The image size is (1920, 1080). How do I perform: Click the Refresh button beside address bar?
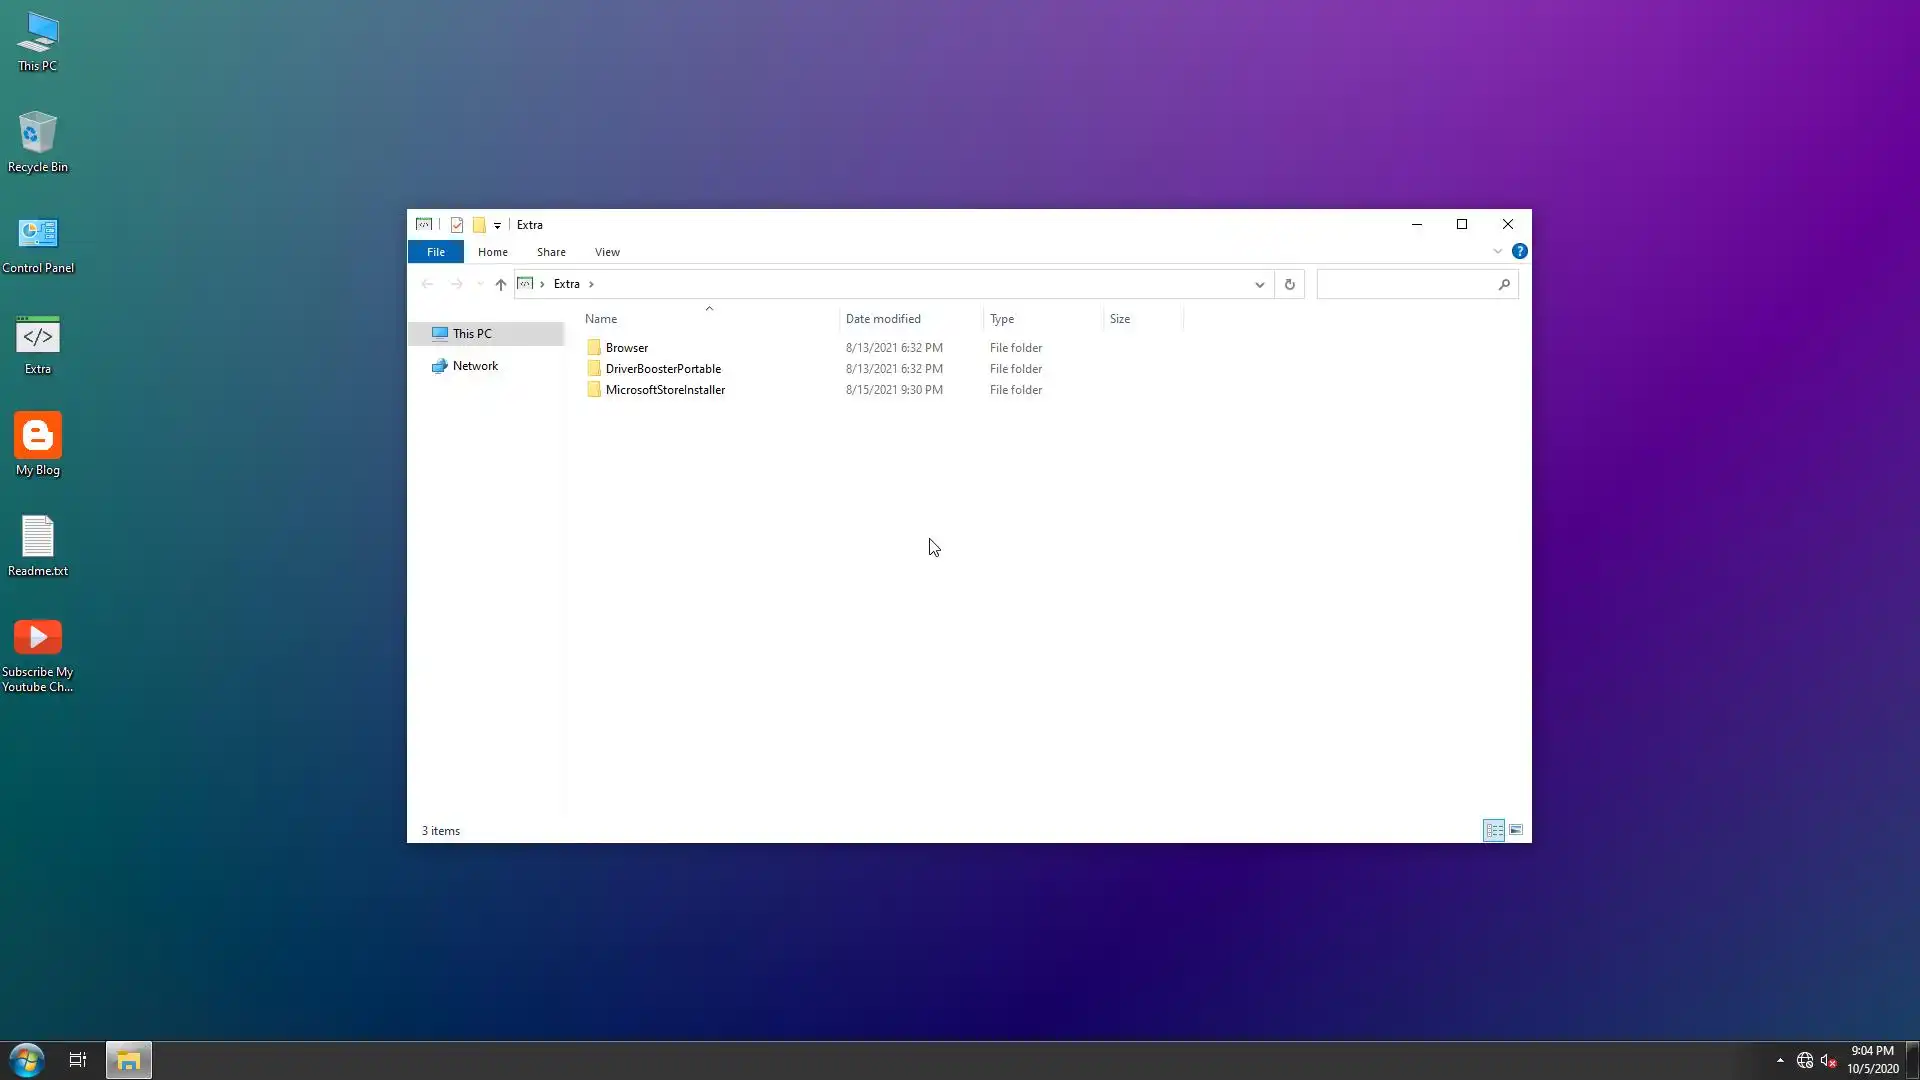1289,284
